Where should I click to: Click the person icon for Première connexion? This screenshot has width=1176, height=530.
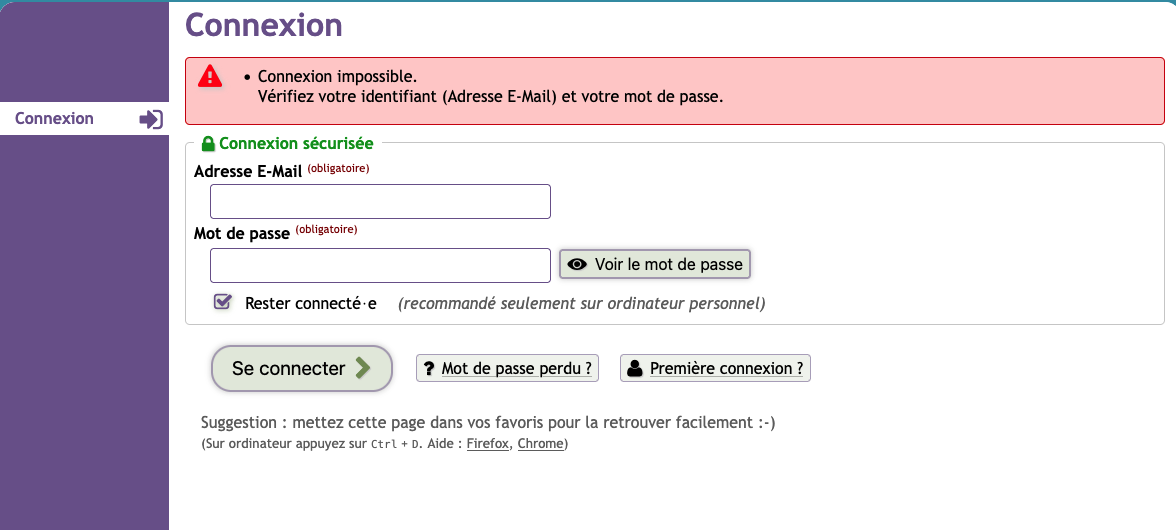634,369
